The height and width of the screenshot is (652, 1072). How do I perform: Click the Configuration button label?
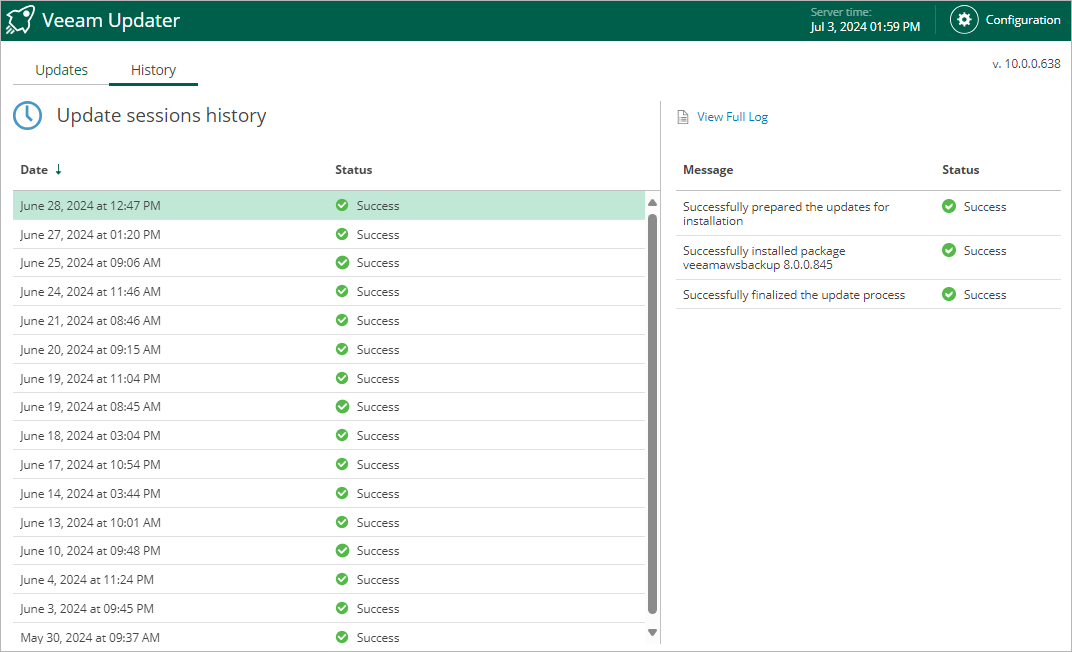[x=1022, y=20]
